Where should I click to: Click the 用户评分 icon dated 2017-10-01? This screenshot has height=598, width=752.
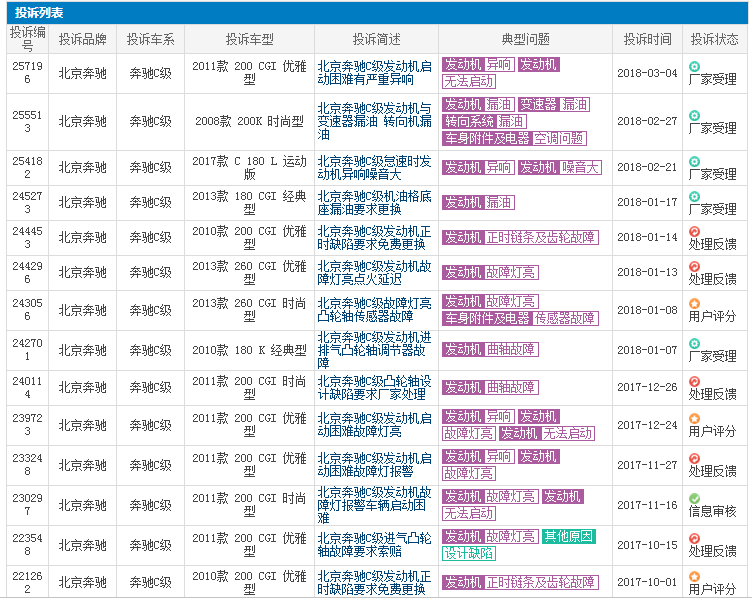pos(694,575)
